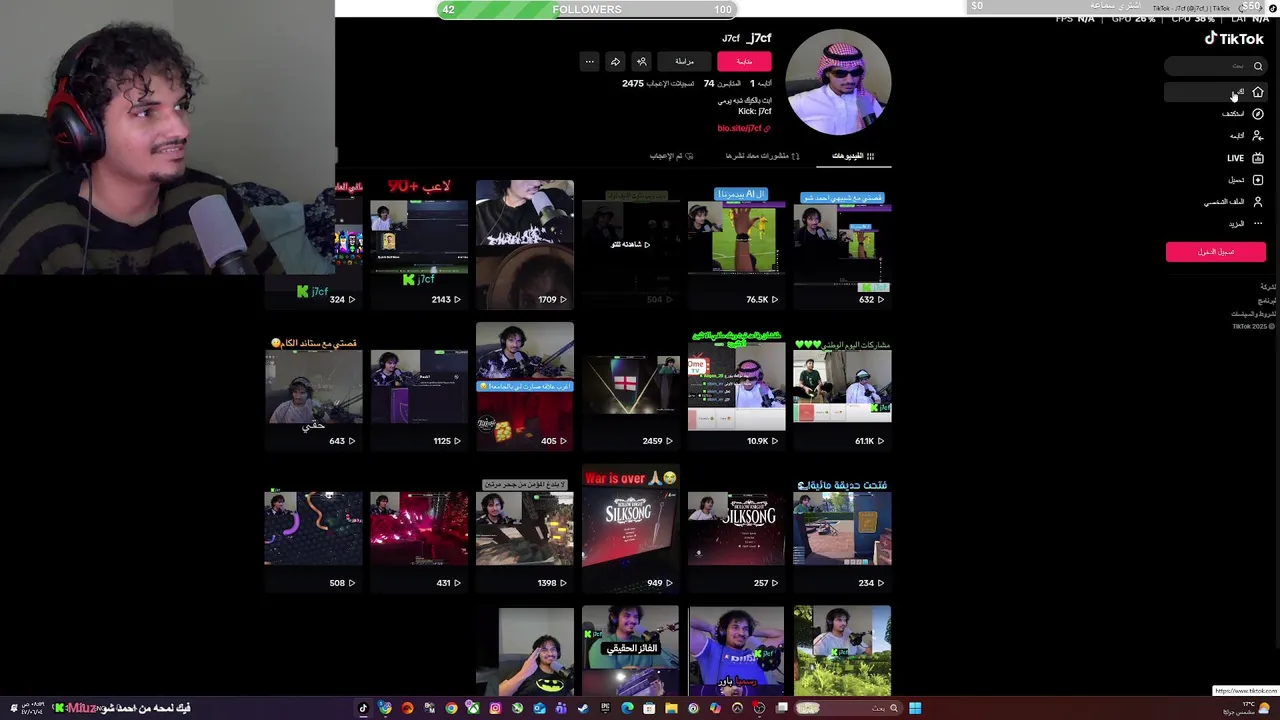Open the bio.site/j7cf link
1280x720 pixels.
click(744, 128)
